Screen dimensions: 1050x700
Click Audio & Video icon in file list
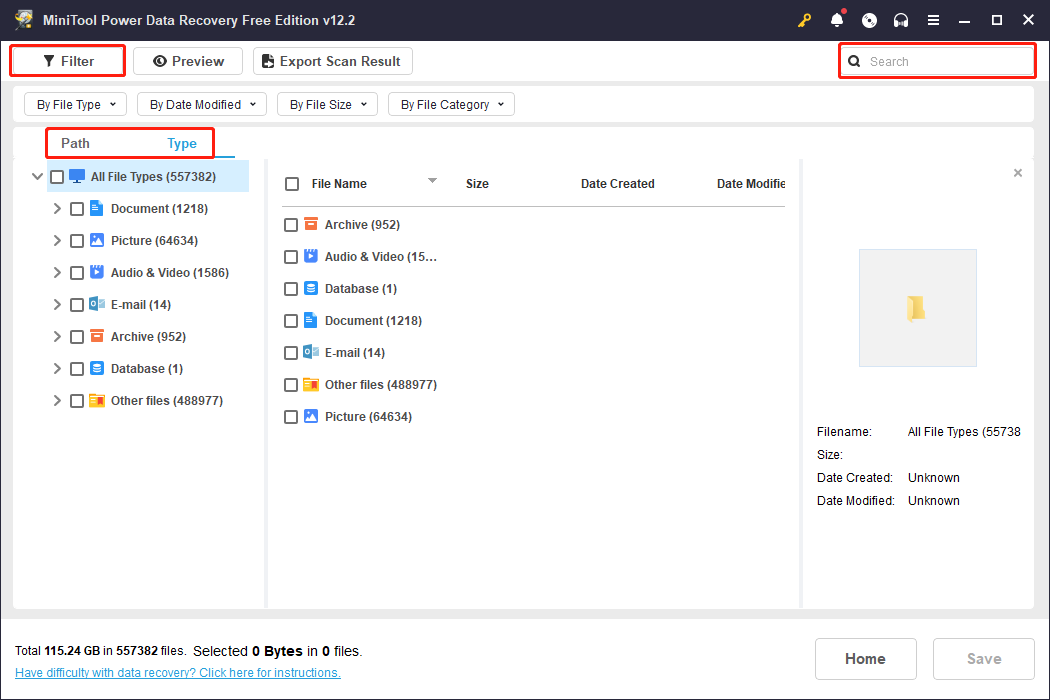(311, 256)
